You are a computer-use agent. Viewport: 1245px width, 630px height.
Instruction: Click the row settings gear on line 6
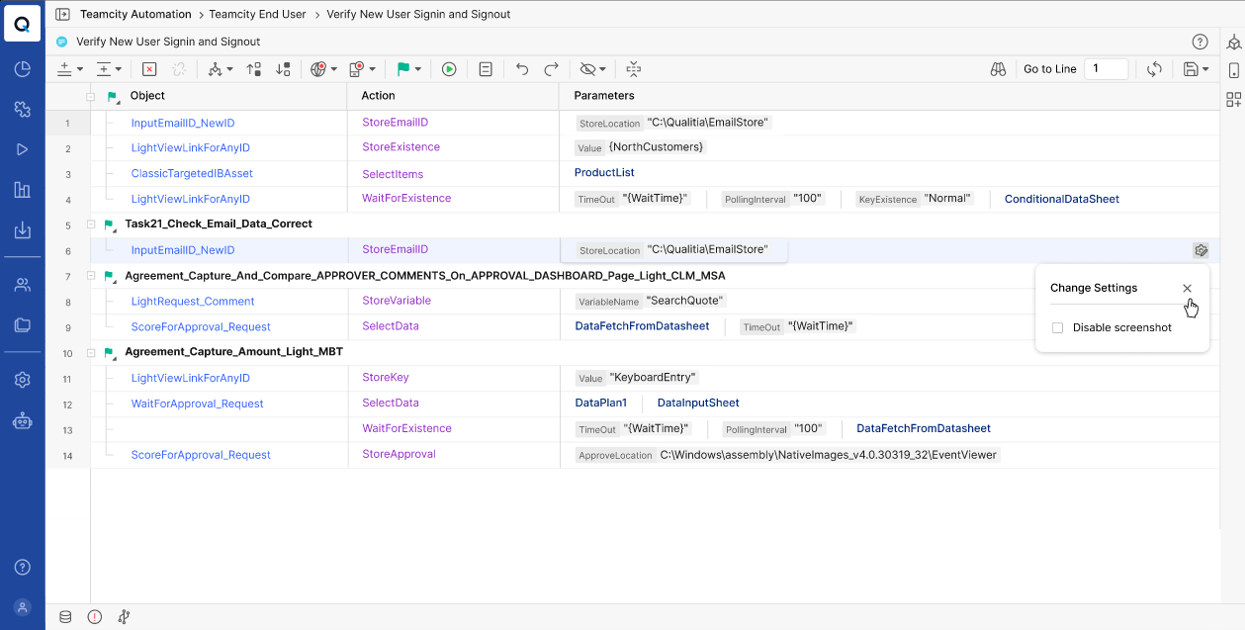[x=1200, y=250]
